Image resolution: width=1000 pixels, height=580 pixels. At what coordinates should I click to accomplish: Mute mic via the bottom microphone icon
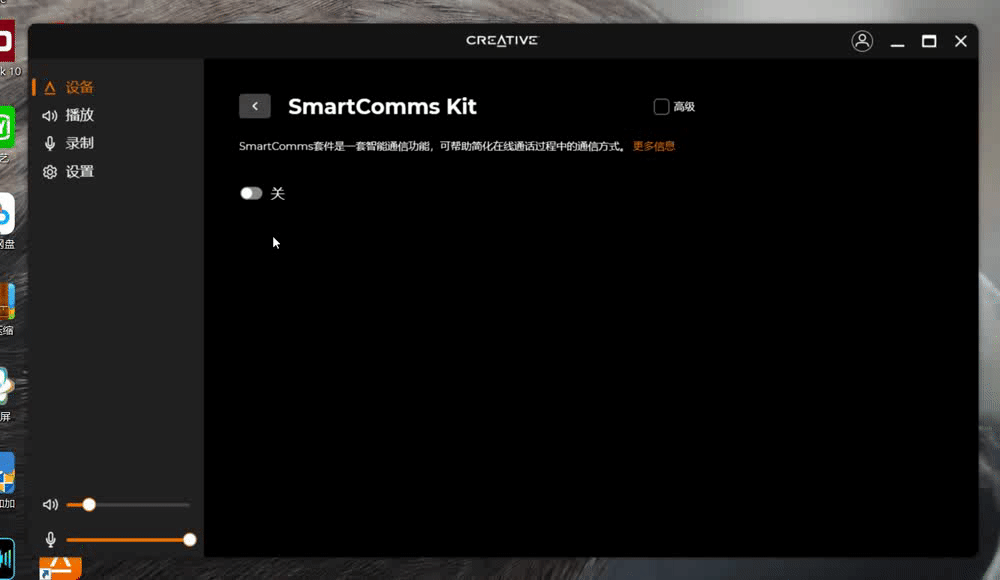[x=50, y=540]
